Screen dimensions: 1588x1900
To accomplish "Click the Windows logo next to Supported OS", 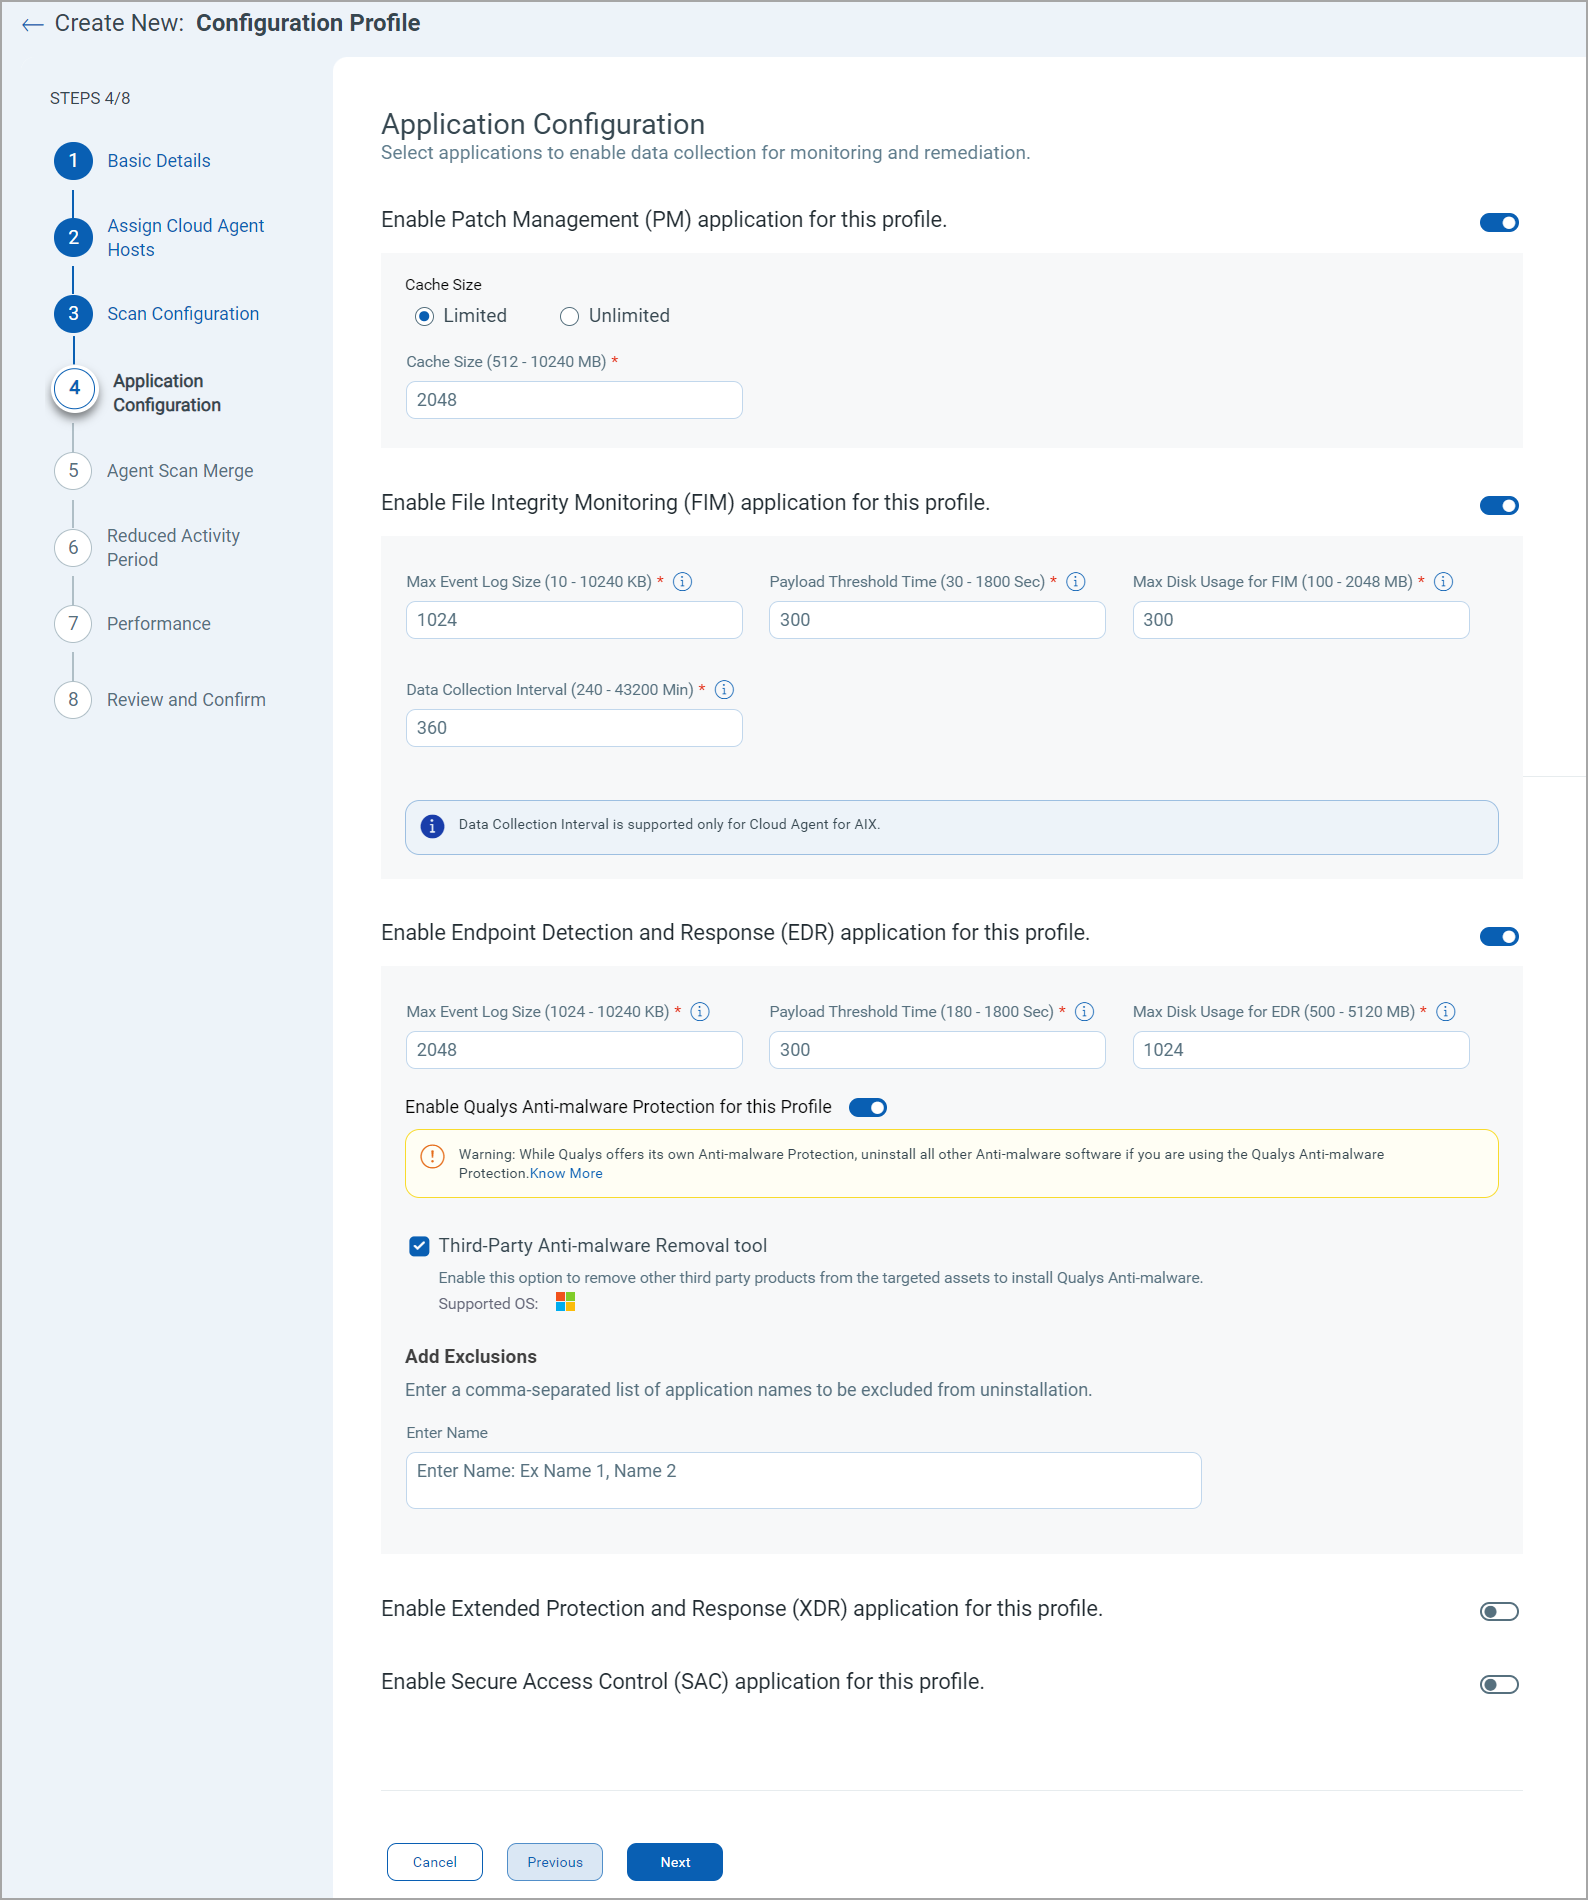I will point(566,1302).
